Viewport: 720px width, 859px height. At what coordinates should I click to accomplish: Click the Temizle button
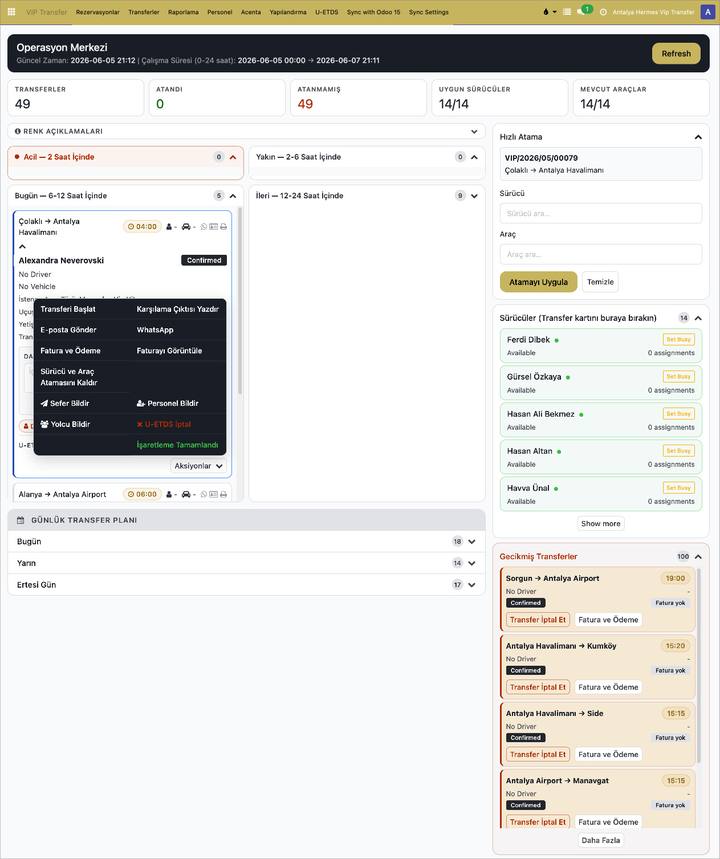click(600, 282)
